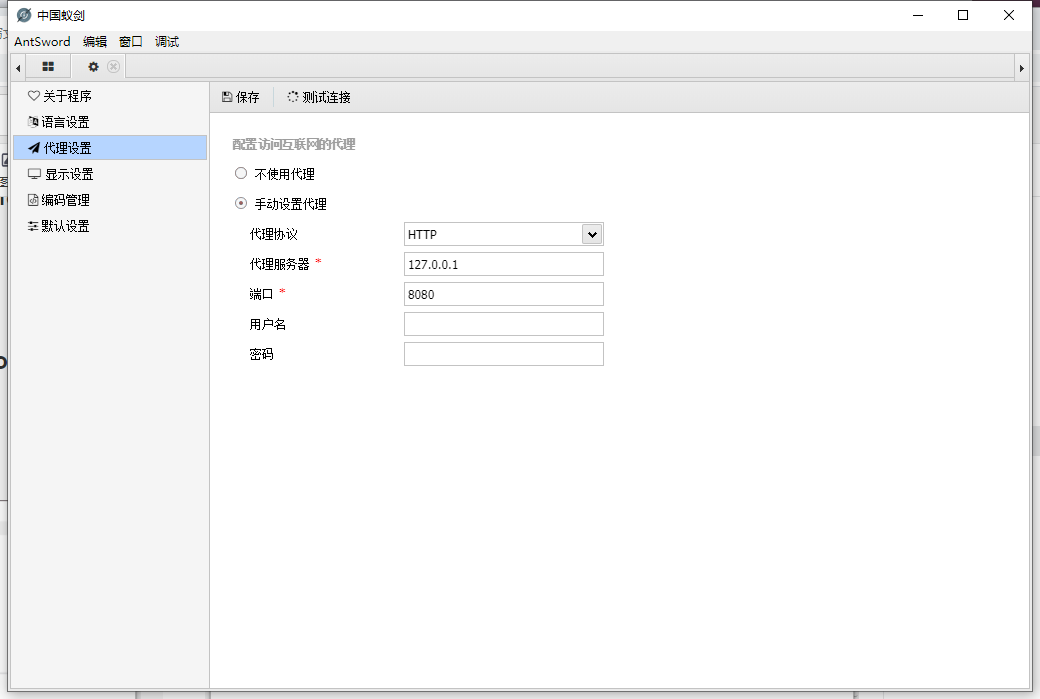Screen dimensions: 1040x699
Task: Click the monitor icon beside 显示设置
Action: pos(34,174)
